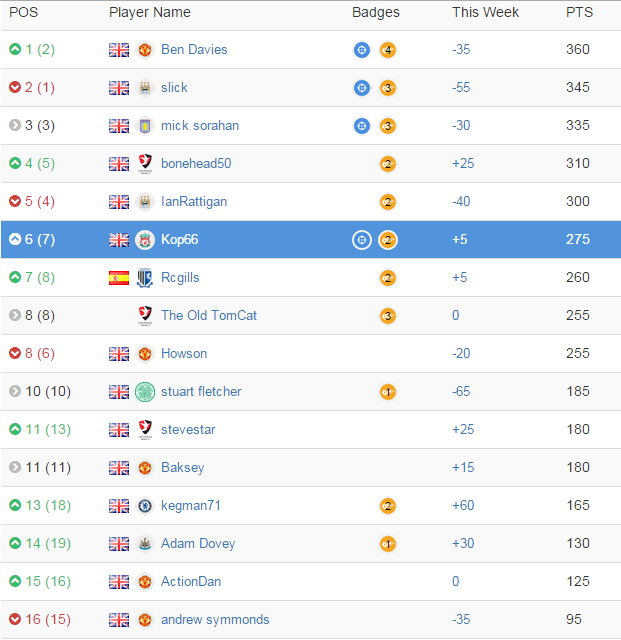621x640 pixels.
Task: Click the orange 3 badge for The Old TomCat
Action: point(387,316)
